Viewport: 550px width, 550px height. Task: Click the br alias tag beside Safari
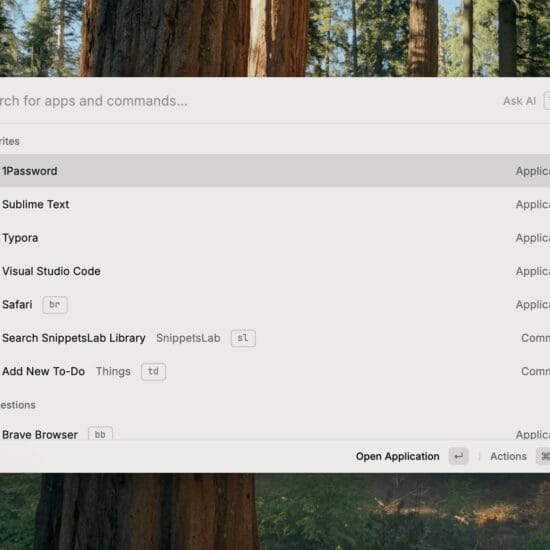pos(55,304)
